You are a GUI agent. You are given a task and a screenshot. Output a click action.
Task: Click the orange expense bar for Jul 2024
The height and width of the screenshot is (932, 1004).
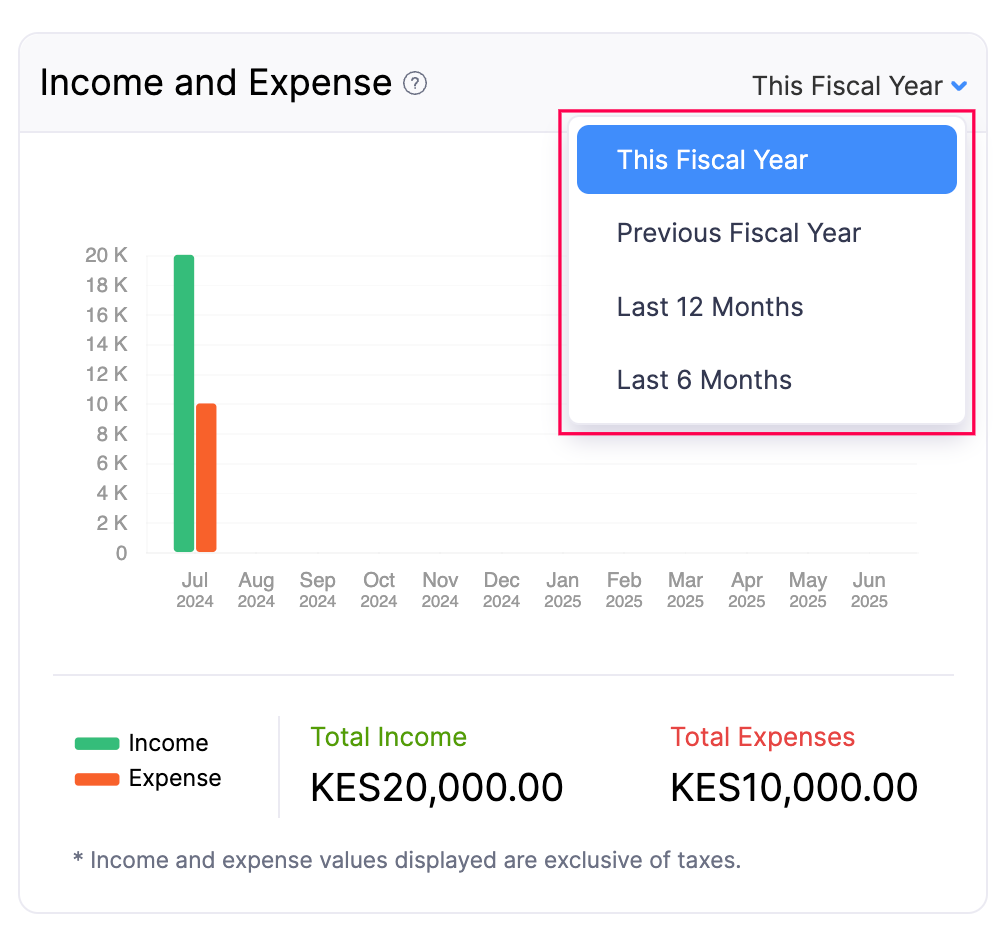click(x=206, y=476)
